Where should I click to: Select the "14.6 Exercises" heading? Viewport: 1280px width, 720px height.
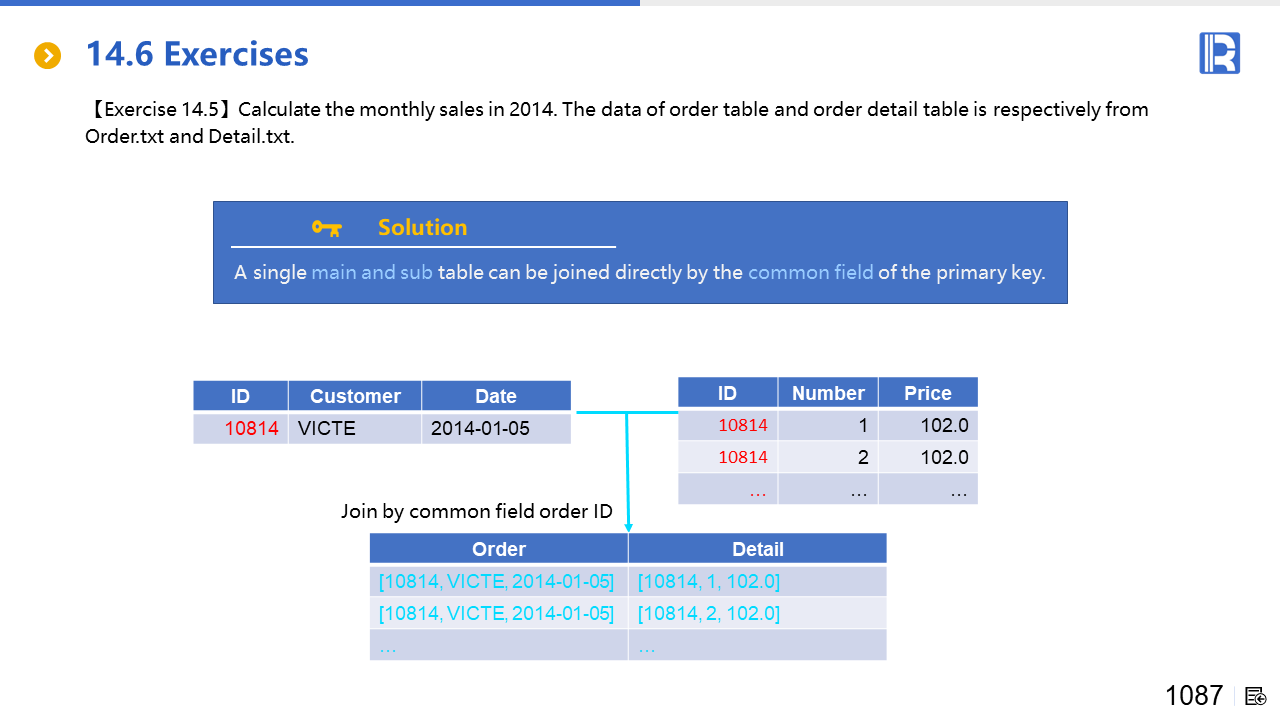197,54
